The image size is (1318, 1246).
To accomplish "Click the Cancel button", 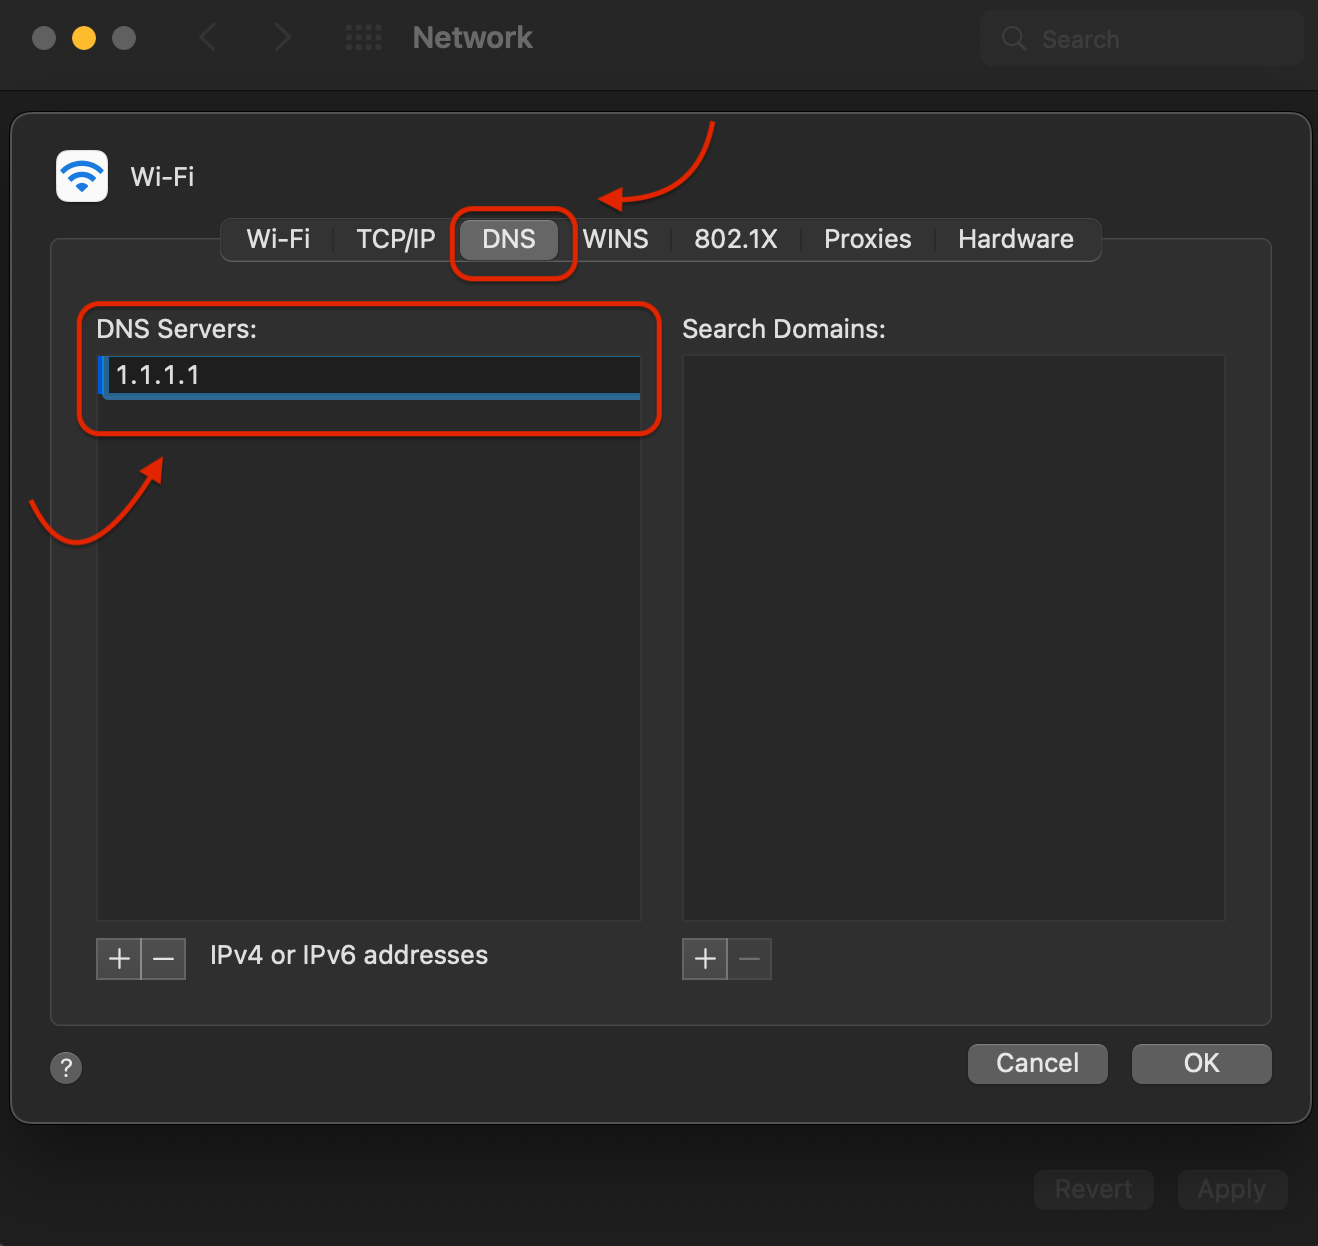I will [1038, 1063].
